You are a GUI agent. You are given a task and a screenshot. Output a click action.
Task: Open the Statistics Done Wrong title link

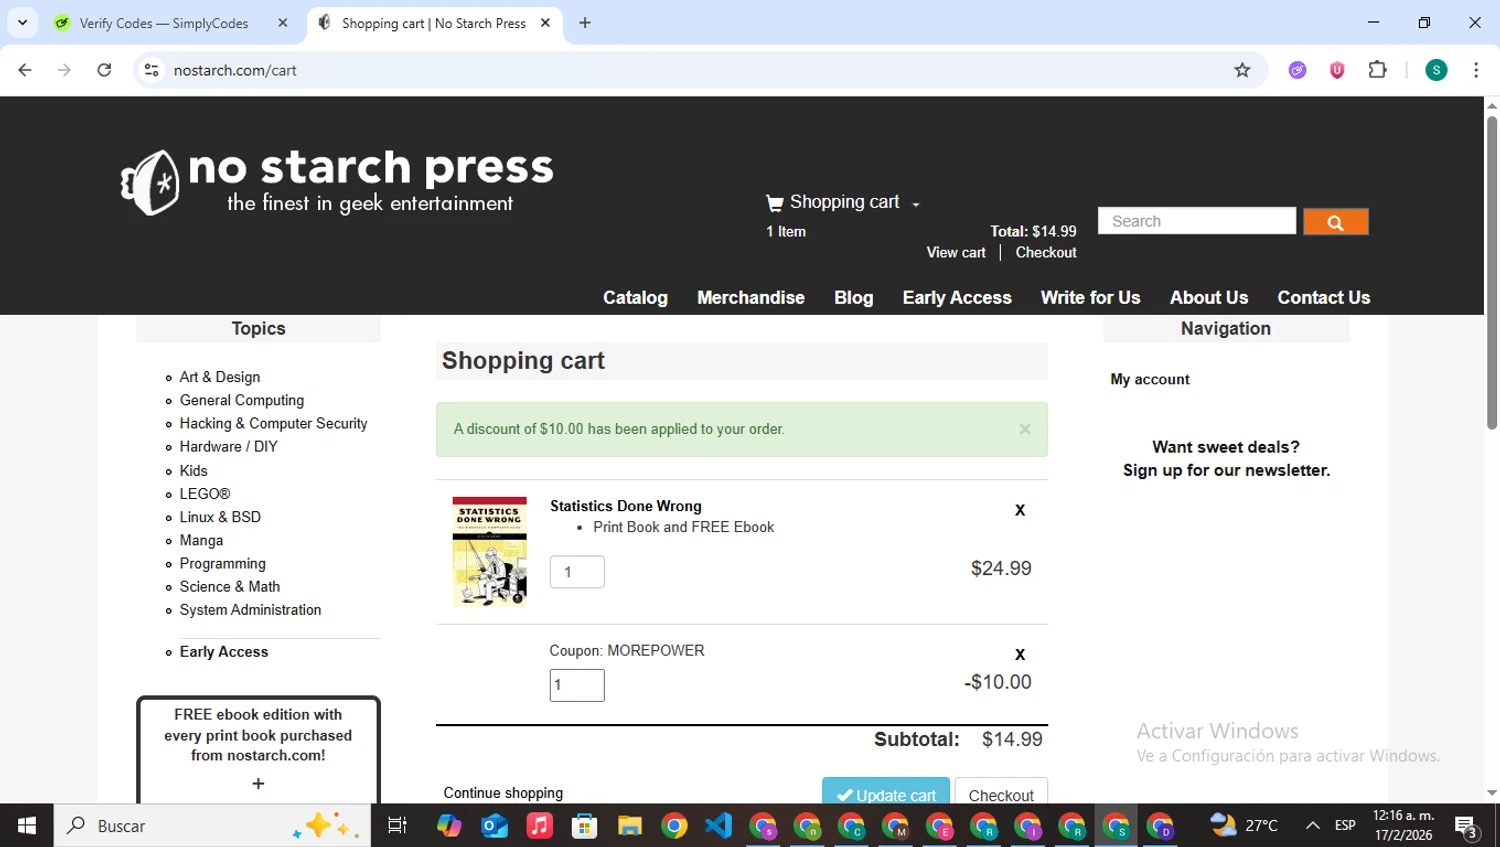pyautogui.click(x=626, y=506)
